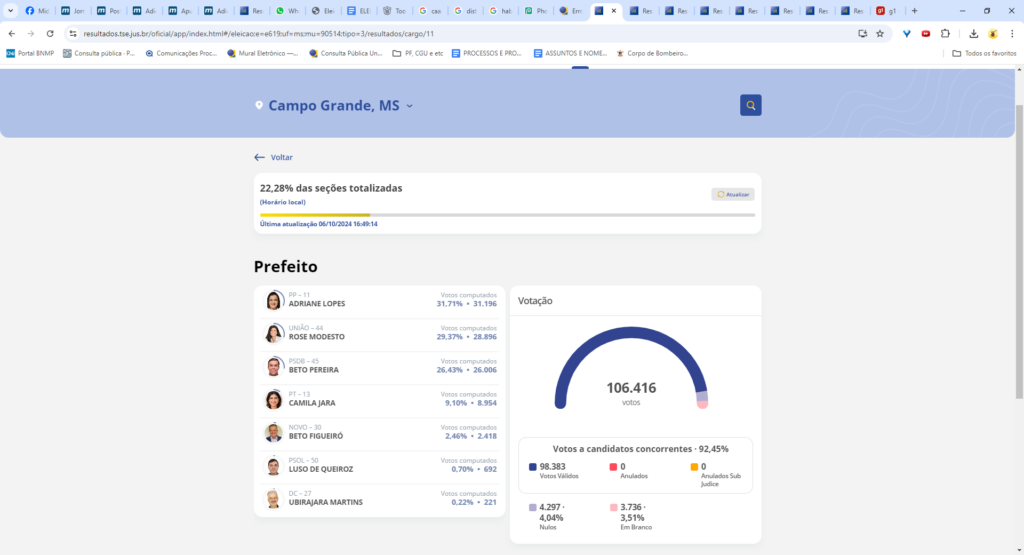Screen dimensions: 1024x555
Task: Click the Votos Válidos blue legend swatch
Action: (x=532, y=466)
